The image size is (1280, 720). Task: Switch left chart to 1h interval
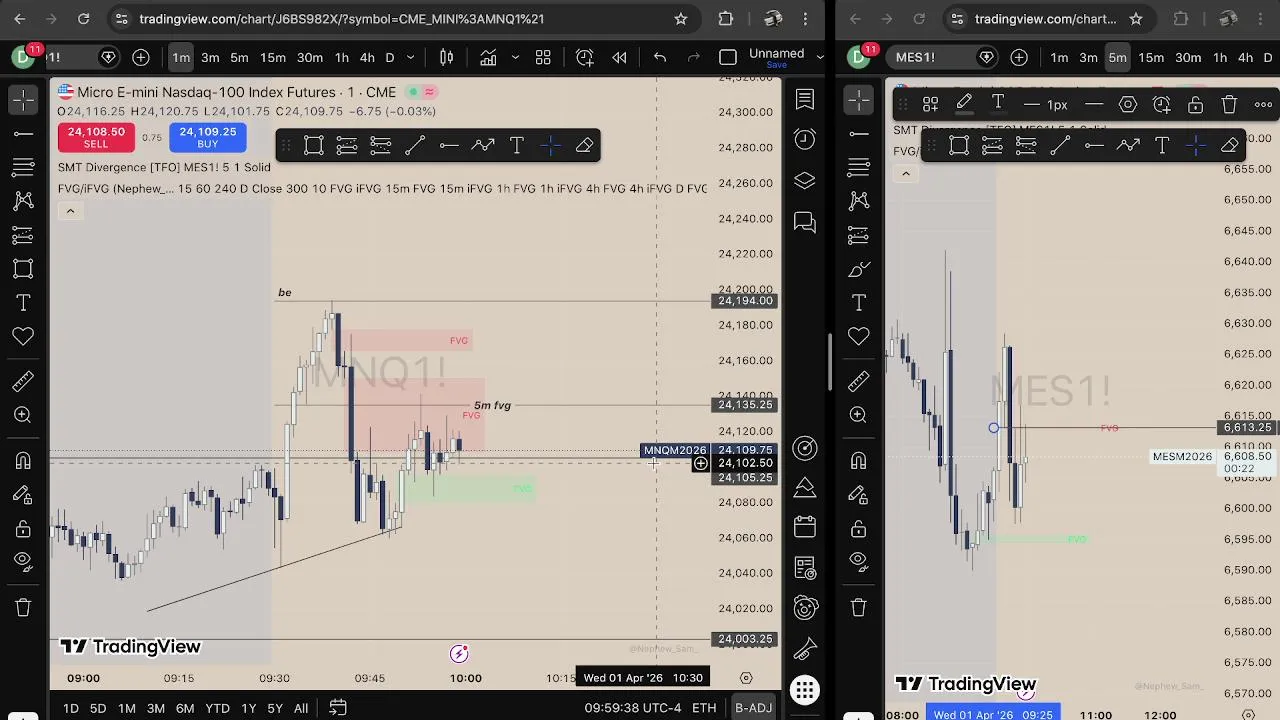point(341,58)
